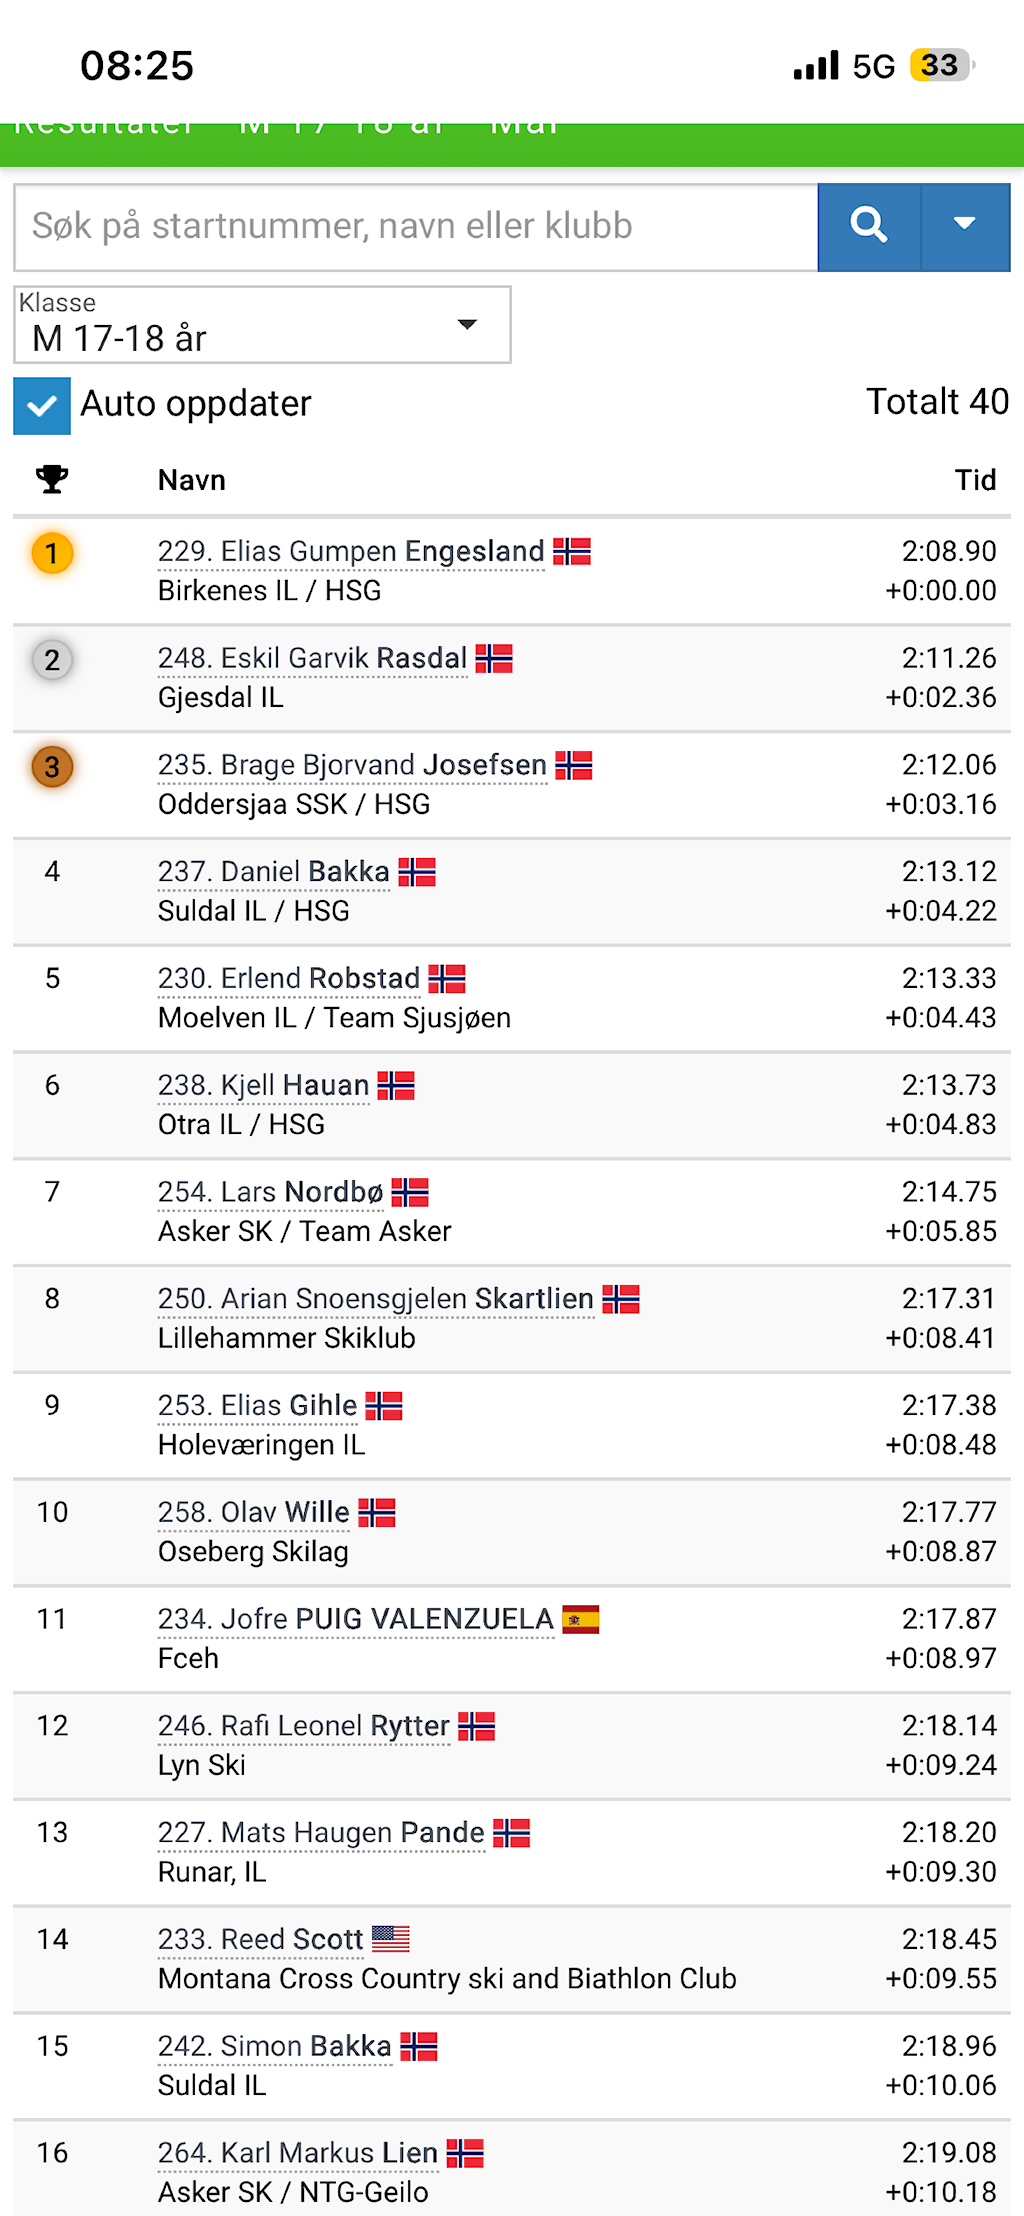Click the Norwegian flag beside Elias Gumpen Engesland
The image size is (1024, 2216).
coord(572,552)
